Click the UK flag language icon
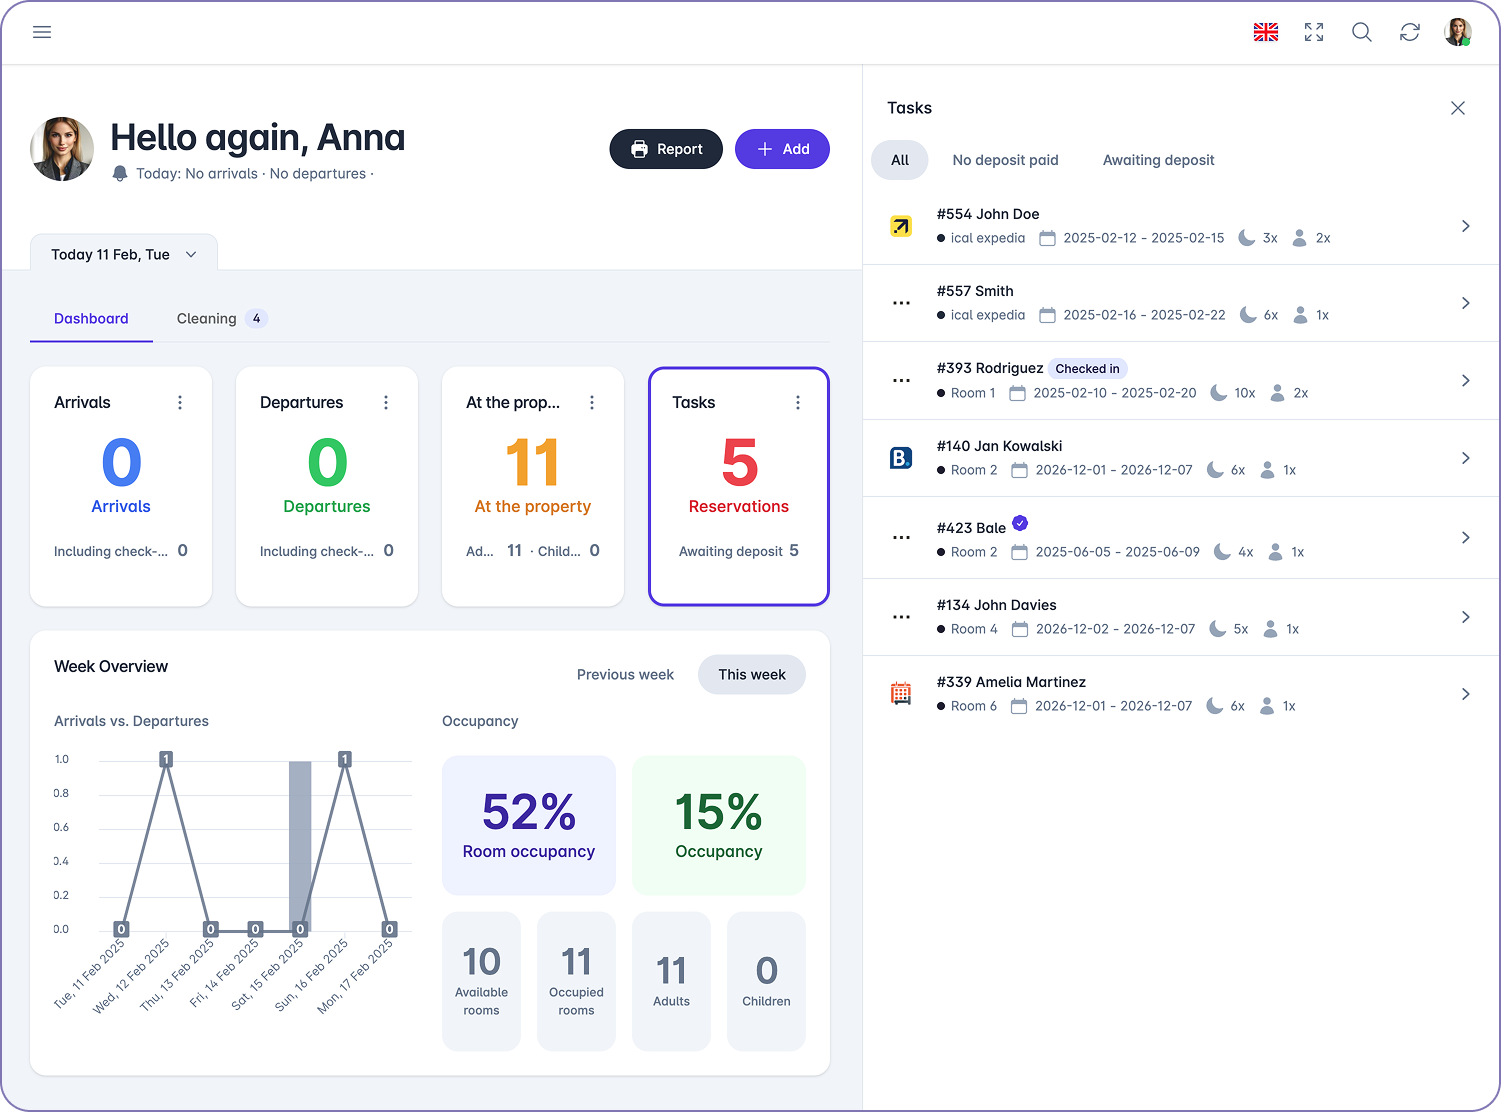 [x=1266, y=32]
